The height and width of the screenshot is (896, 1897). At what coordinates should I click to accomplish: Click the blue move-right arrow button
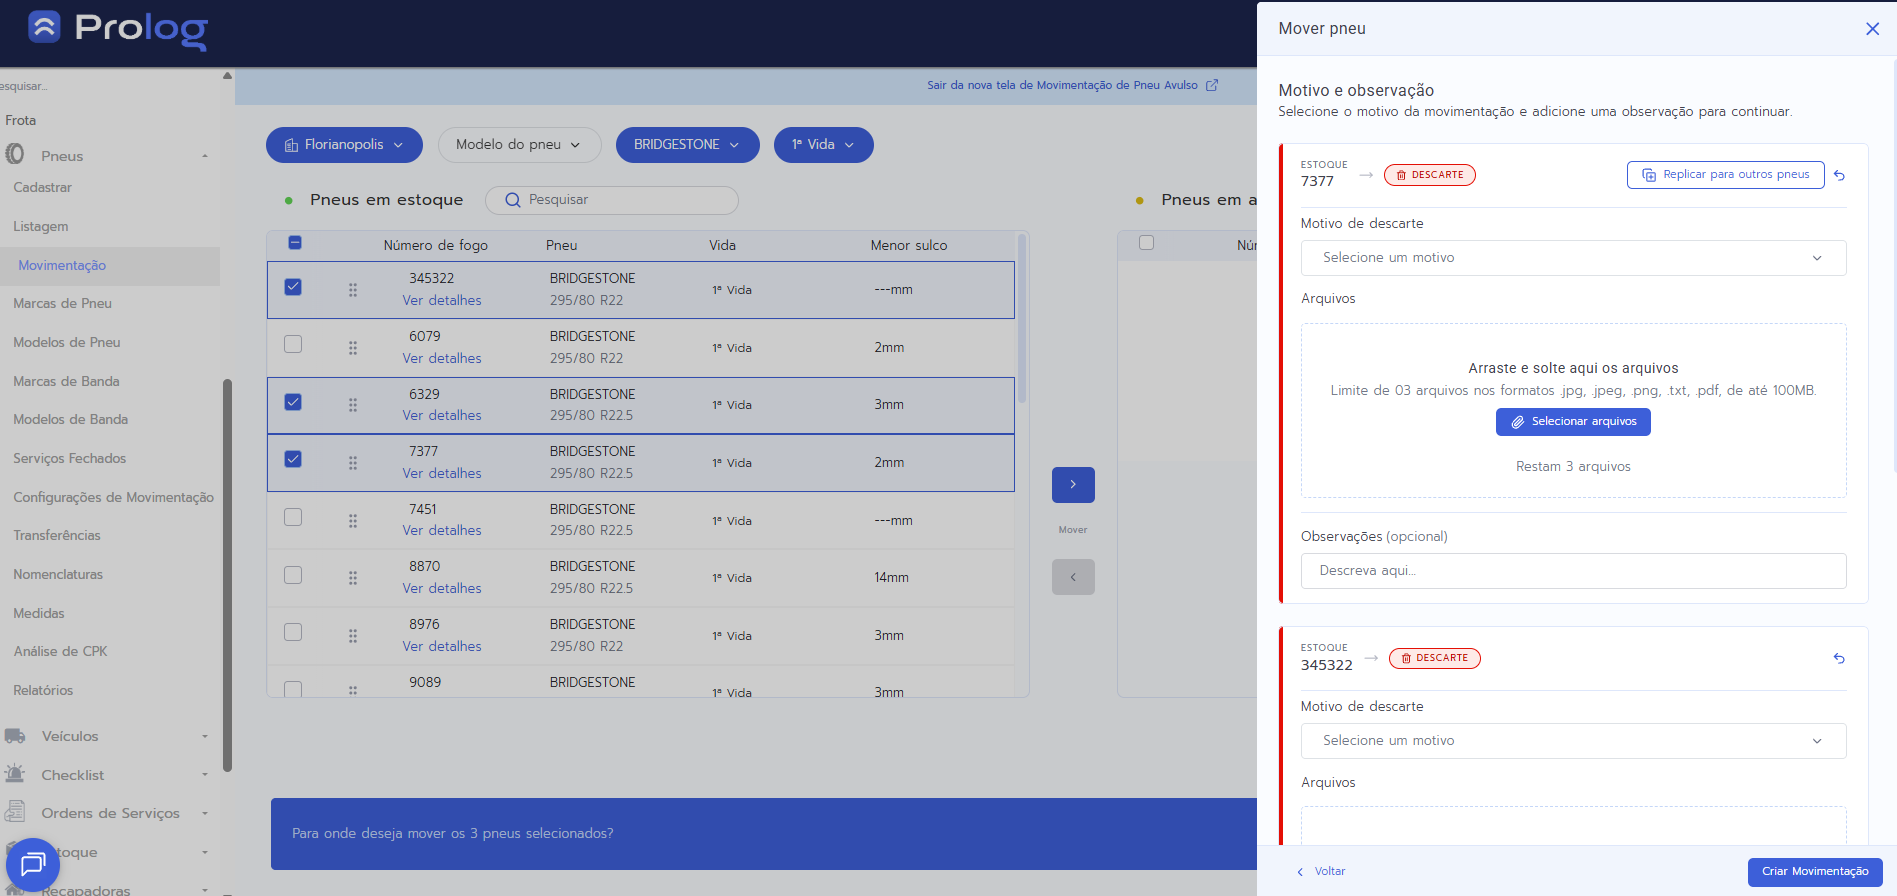click(x=1072, y=485)
